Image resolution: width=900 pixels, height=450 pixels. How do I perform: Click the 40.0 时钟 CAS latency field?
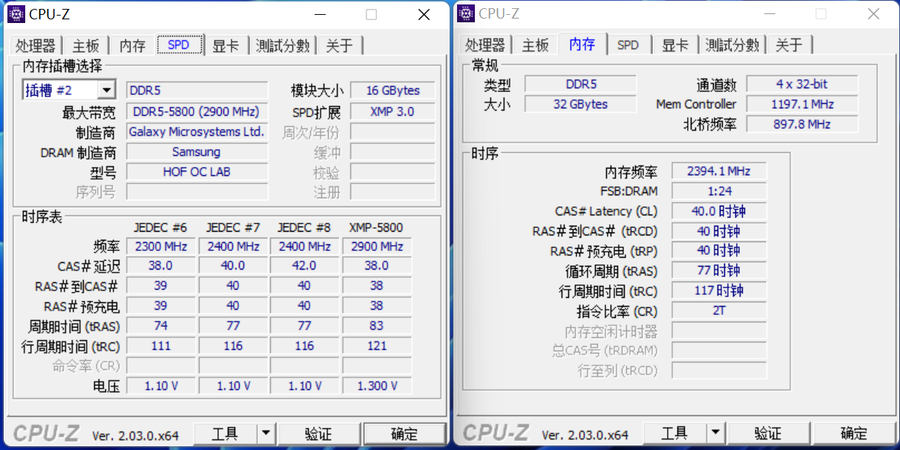click(719, 211)
